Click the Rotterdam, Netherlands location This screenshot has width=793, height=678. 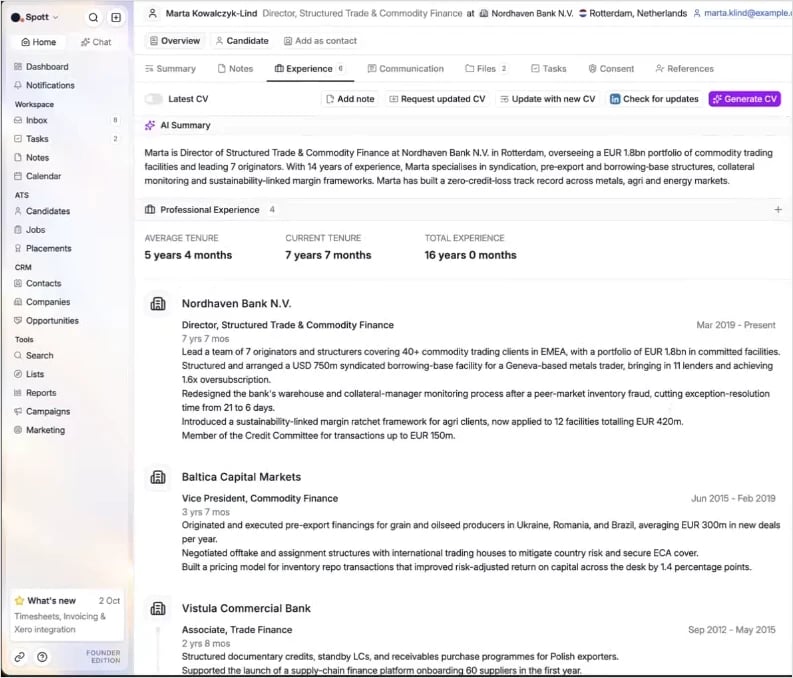638,13
